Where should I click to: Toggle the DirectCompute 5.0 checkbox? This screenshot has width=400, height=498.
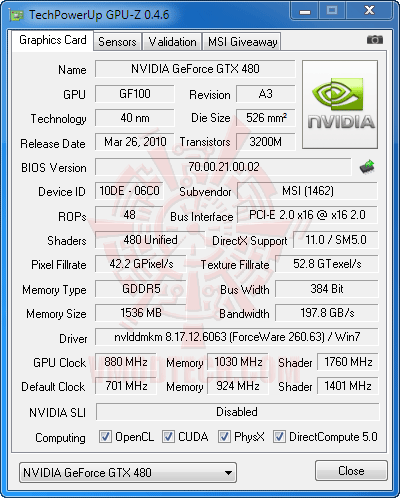click(x=279, y=437)
